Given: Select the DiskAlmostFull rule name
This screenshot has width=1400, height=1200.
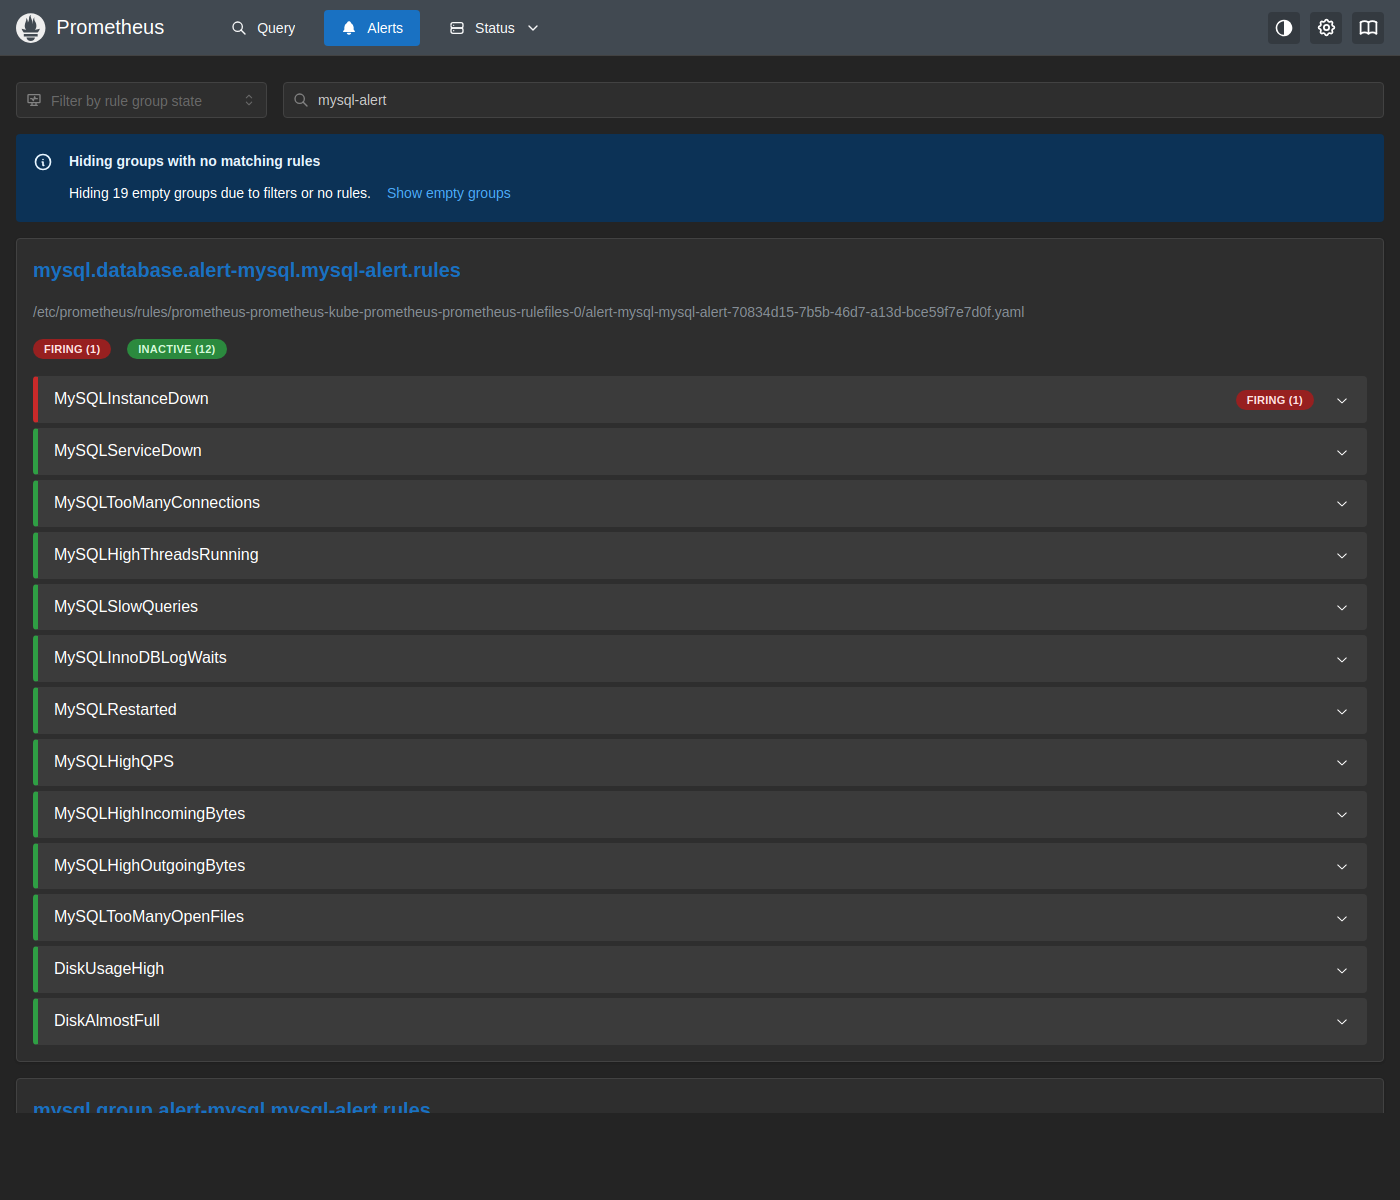Looking at the screenshot, I should point(107,1021).
